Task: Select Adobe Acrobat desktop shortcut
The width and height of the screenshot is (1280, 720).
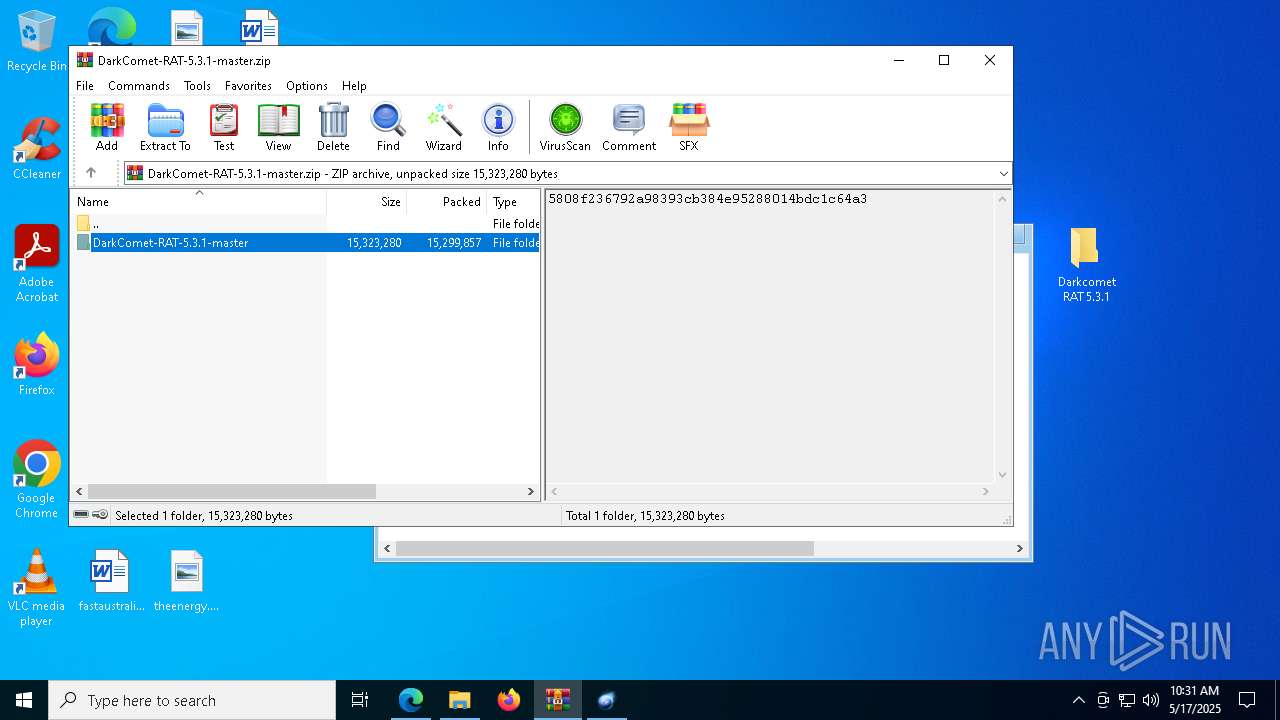Action: tap(37, 264)
